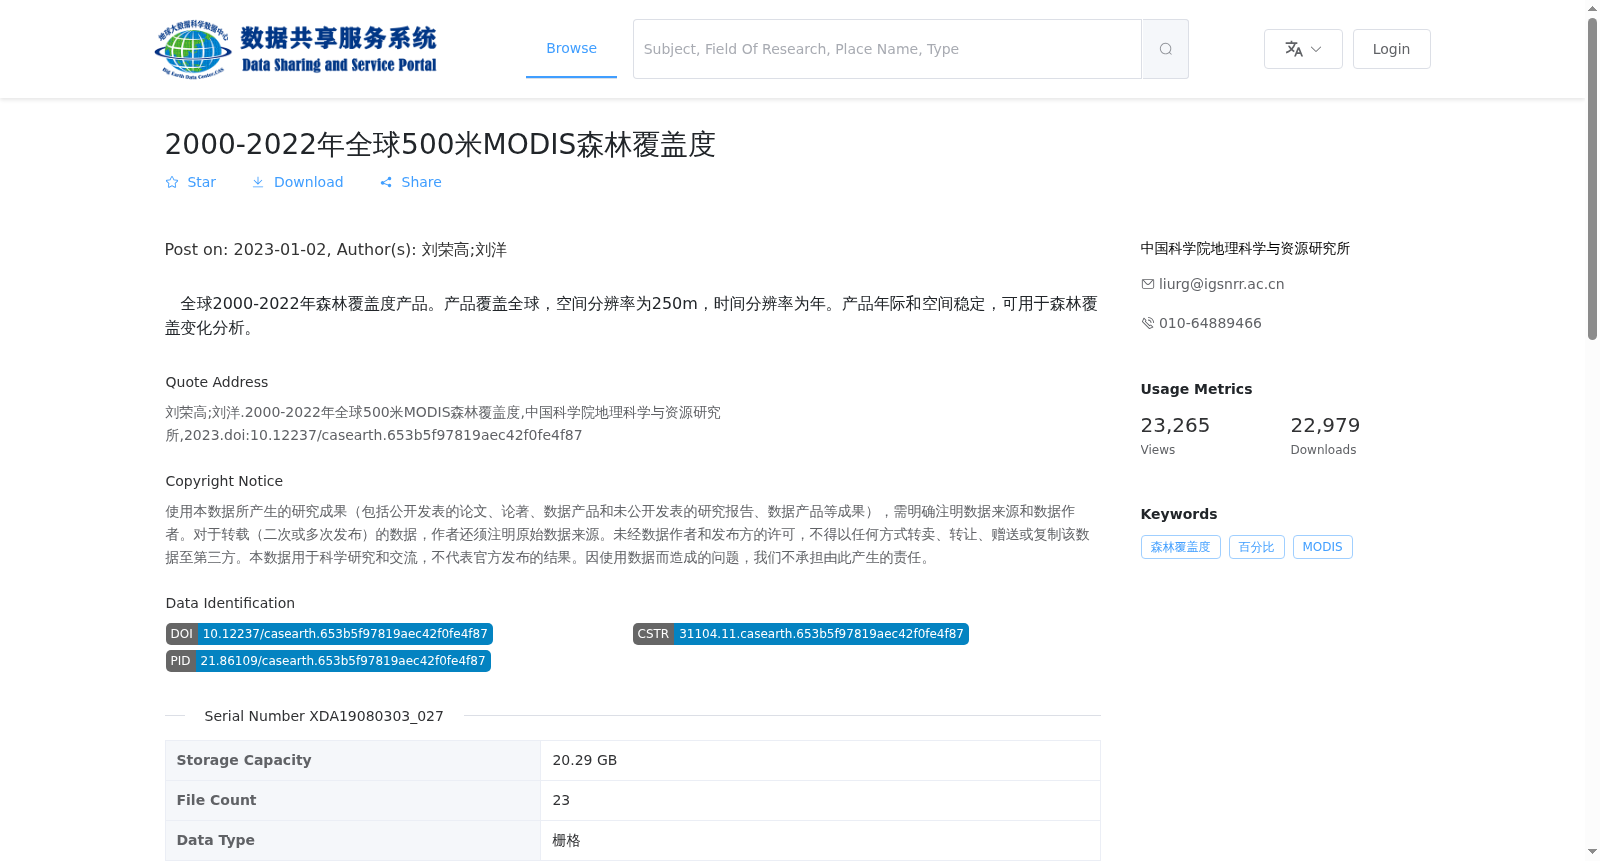Select the MODIS keyword tag

1322,547
